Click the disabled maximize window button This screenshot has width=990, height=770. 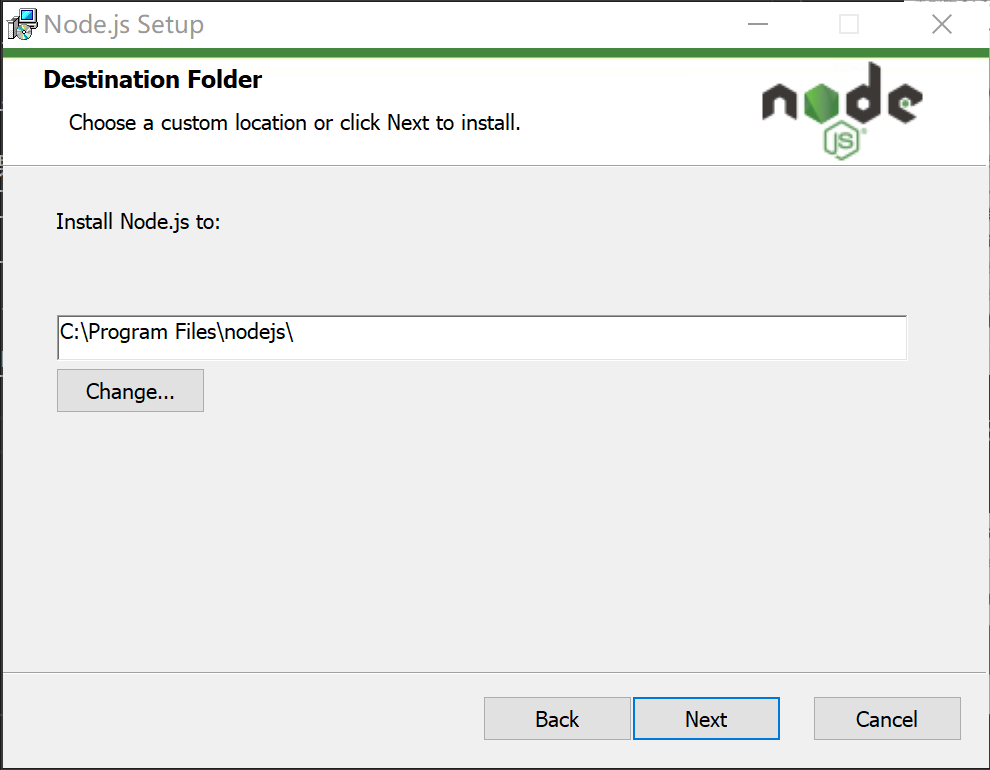(x=849, y=24)
